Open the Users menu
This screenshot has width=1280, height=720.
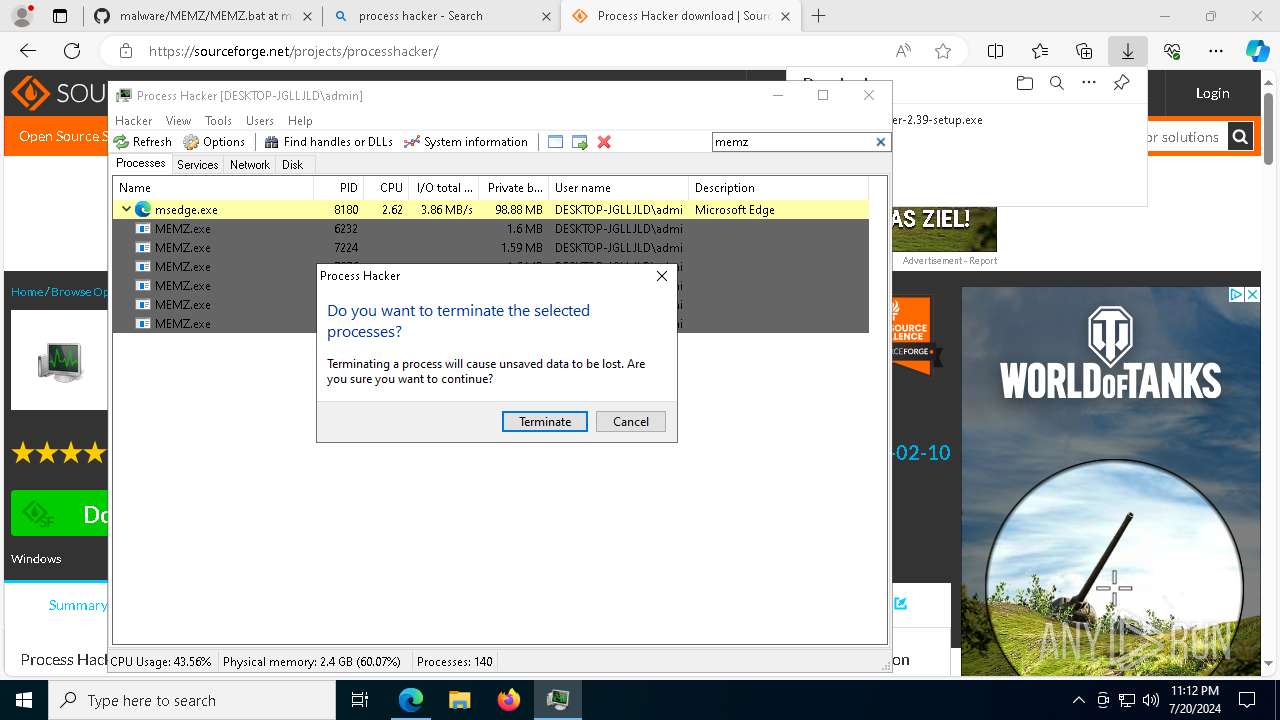click(260, 120)
